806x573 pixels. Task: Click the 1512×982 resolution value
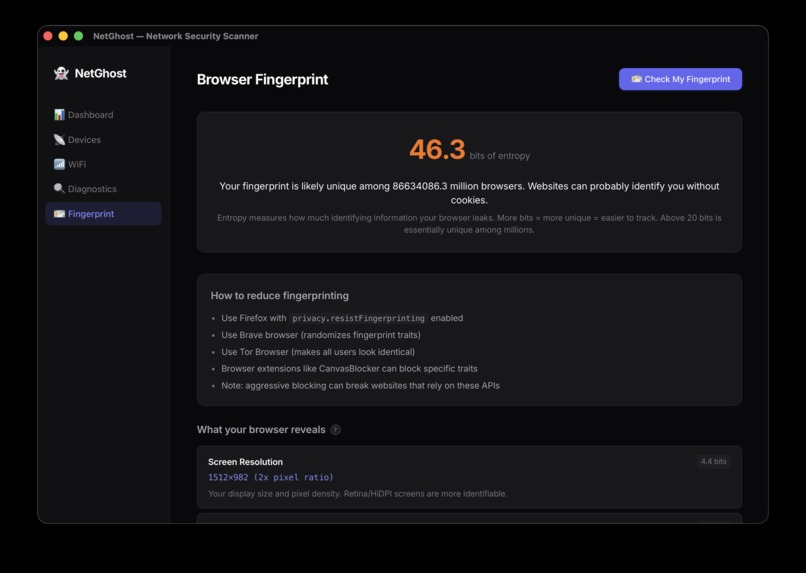click(270, 477)
